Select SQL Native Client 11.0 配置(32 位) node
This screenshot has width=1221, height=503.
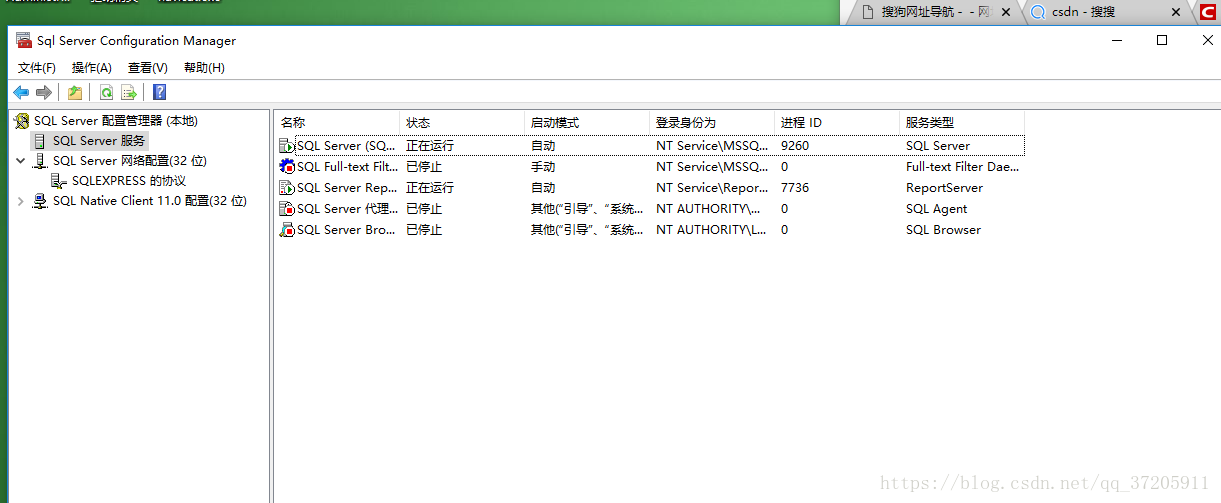(x=149, y=201)
